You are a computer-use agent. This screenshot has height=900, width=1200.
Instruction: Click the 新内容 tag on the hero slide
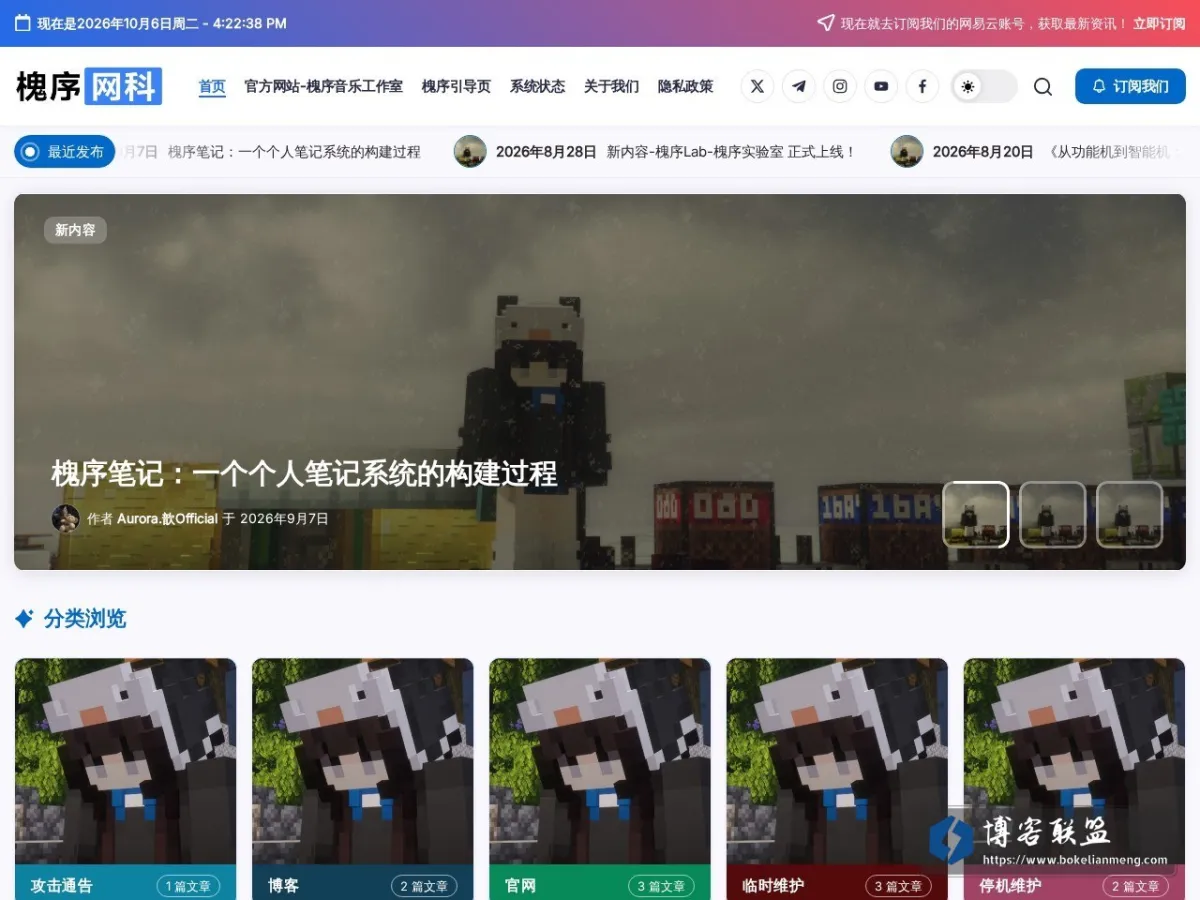point(75,230)
